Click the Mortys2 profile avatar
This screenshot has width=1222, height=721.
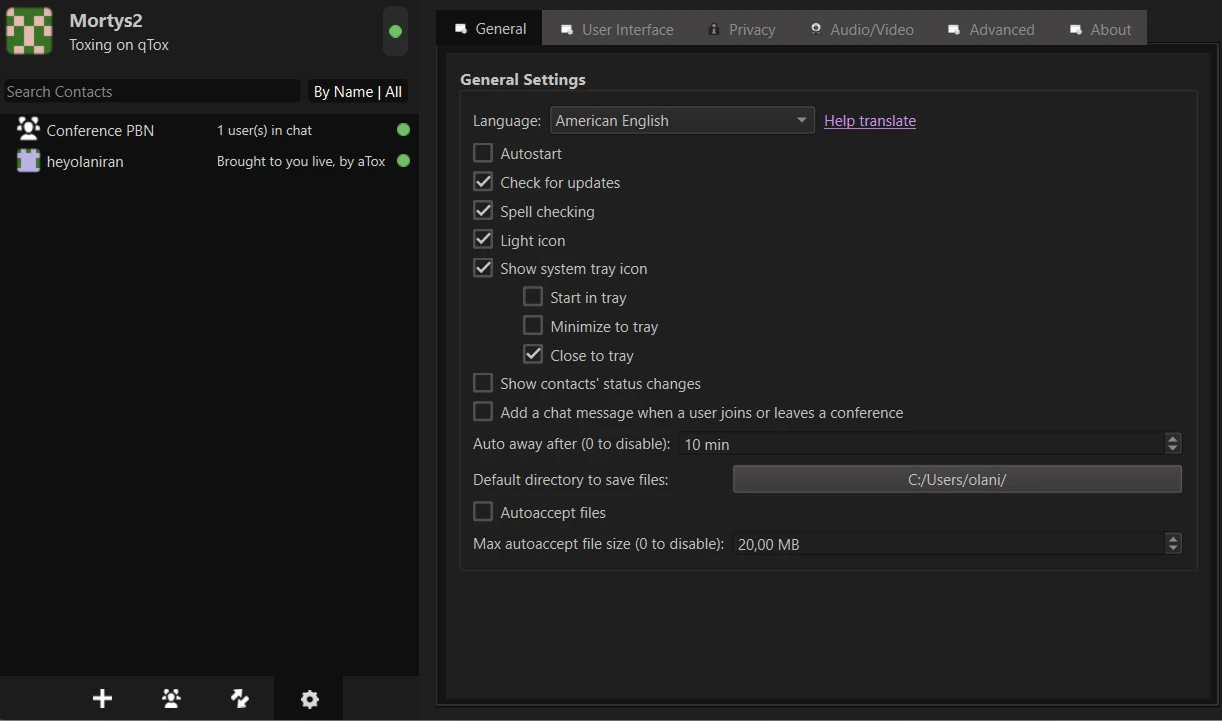click(29, 32)
